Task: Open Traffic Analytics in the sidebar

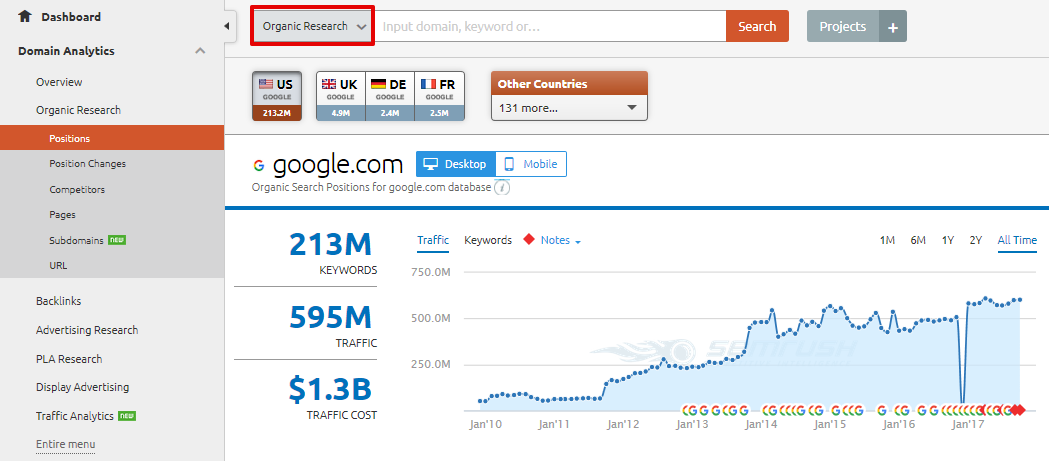Action: pos(75,416)
